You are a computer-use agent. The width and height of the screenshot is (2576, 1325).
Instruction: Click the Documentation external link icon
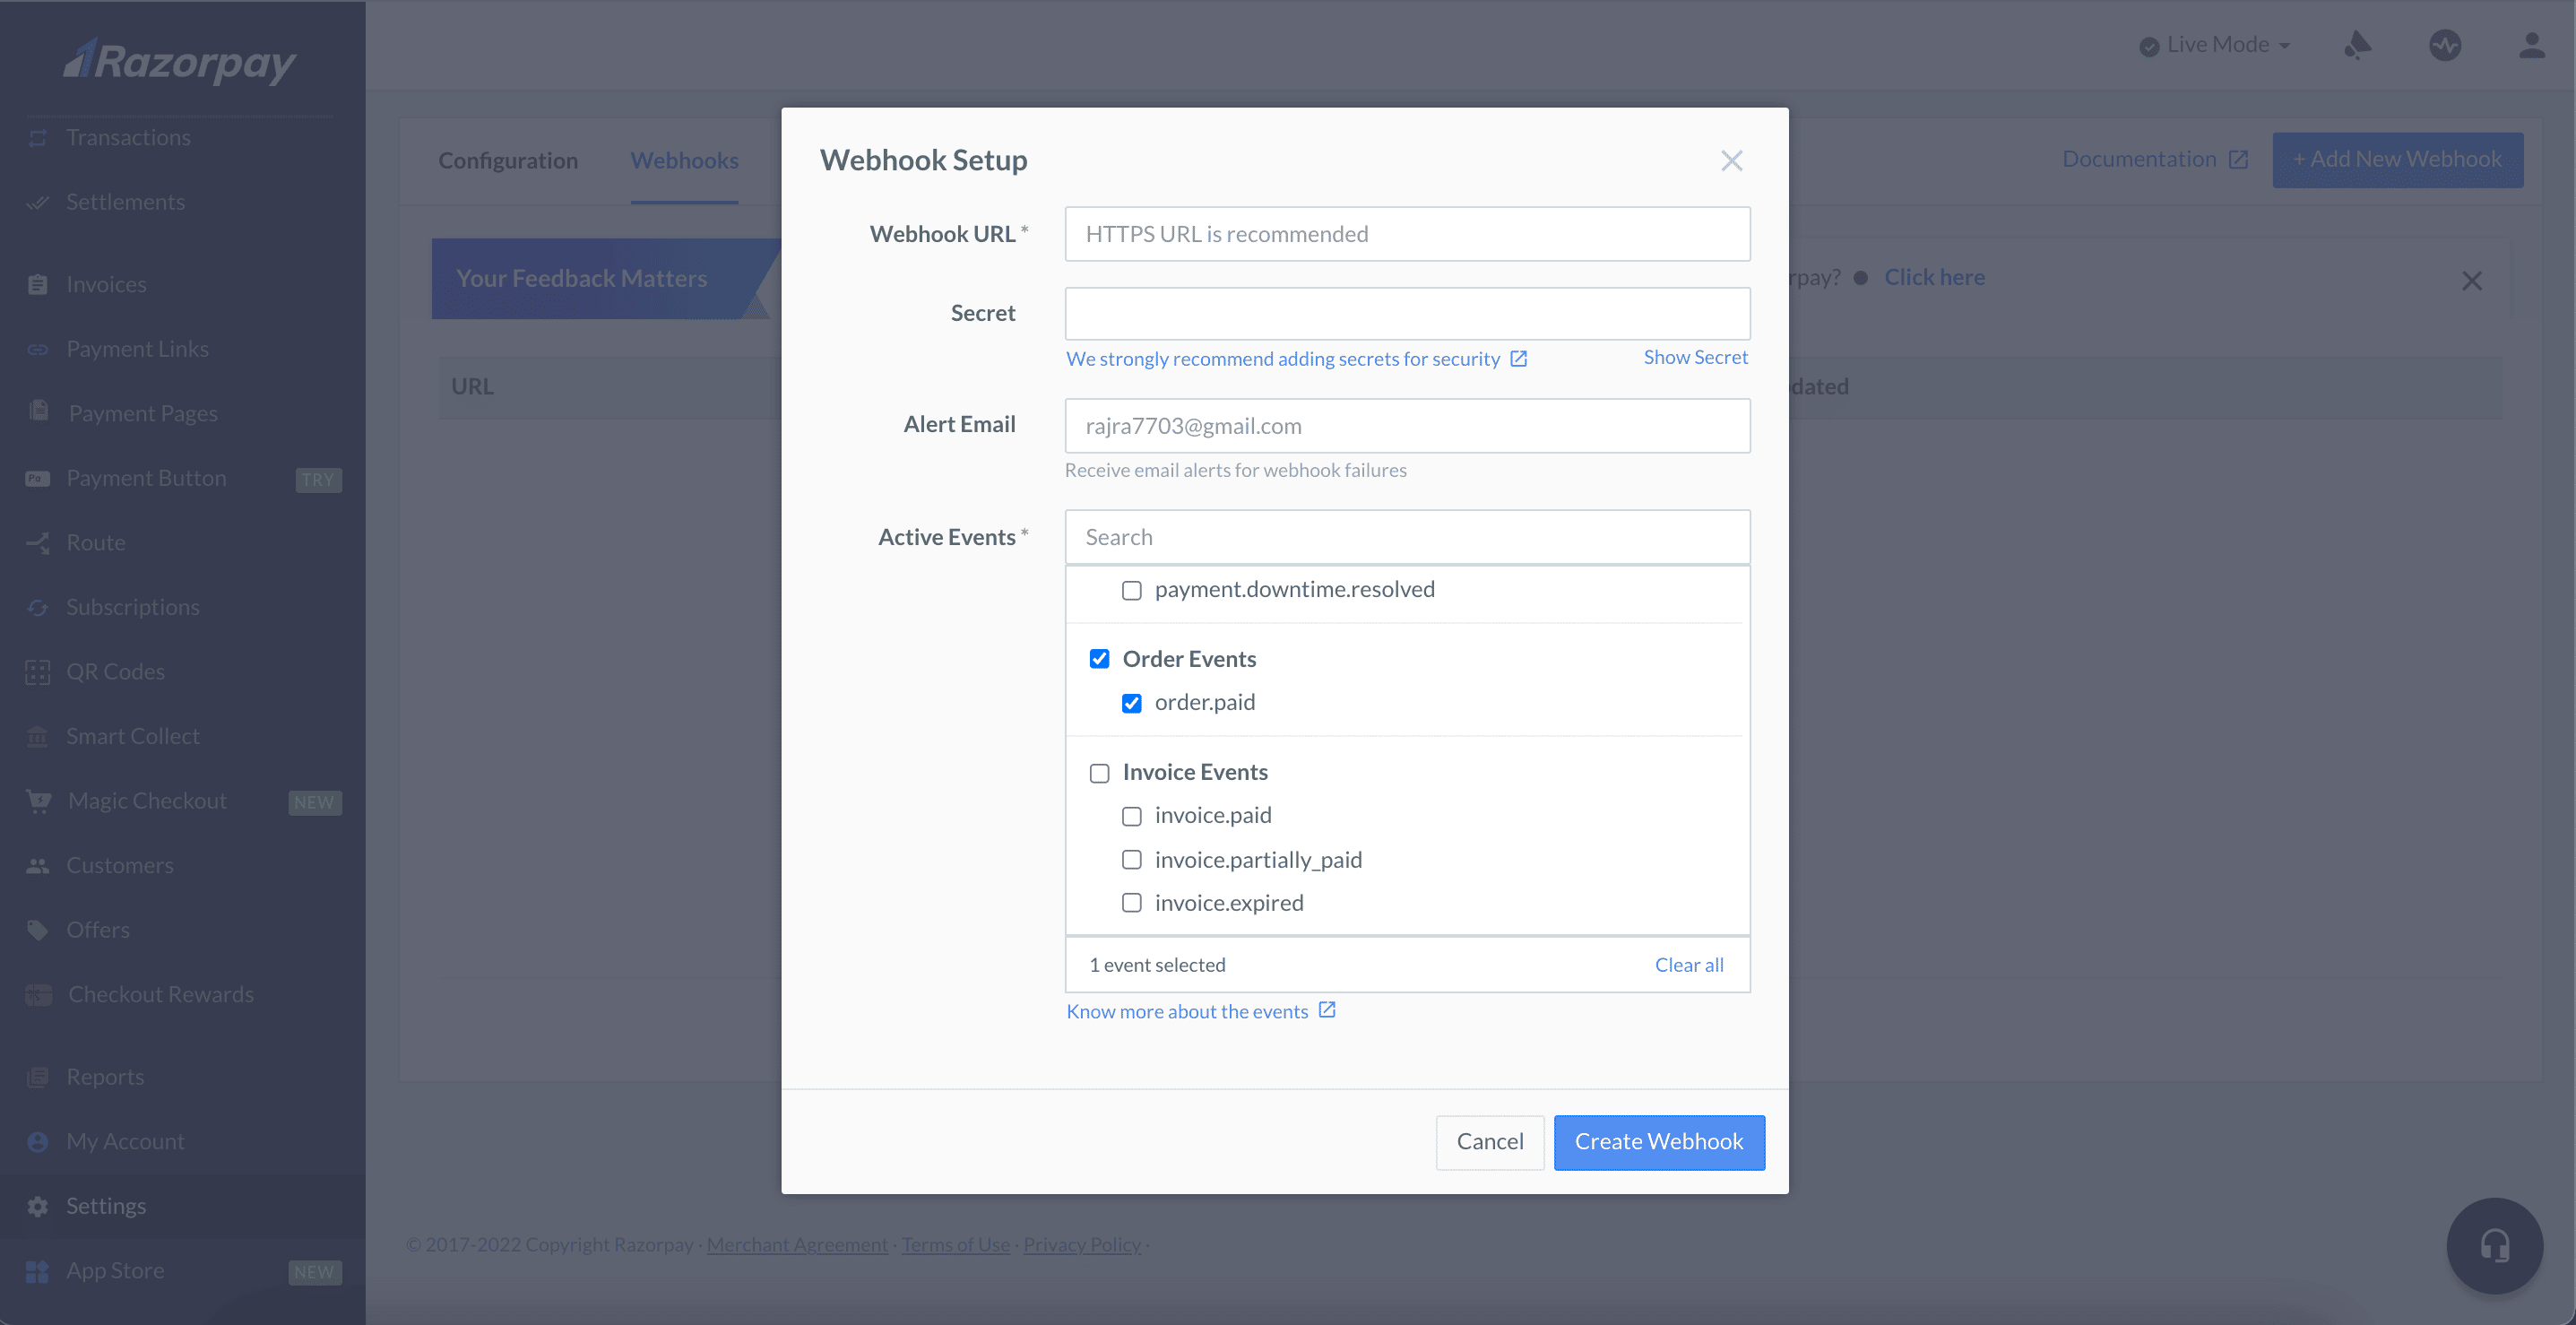(x=2238, y=160)
